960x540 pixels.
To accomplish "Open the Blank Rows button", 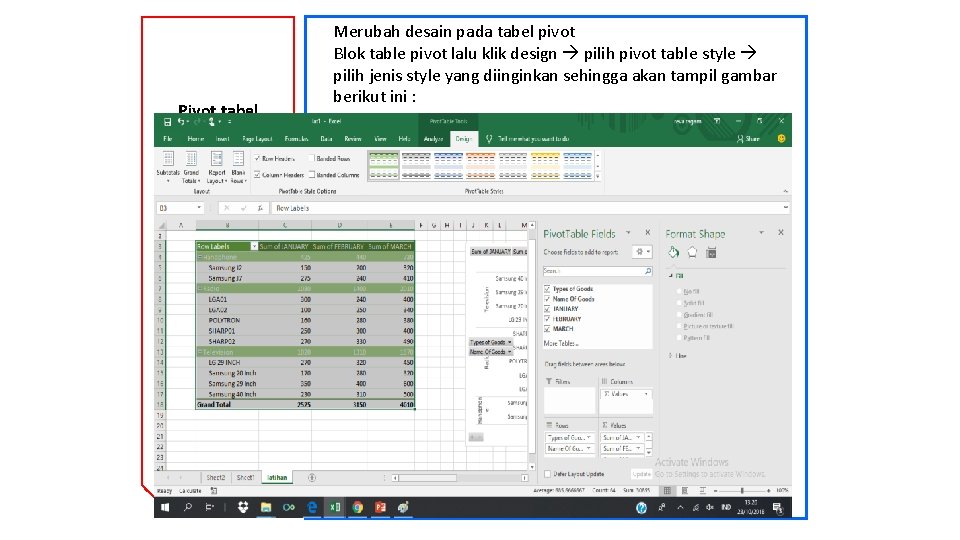I will 238,167.
